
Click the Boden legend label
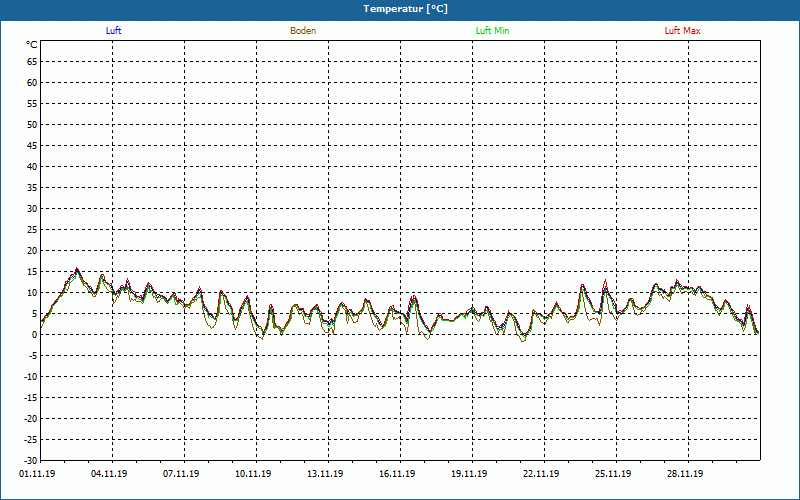pyautogui.click(x=303, y=31)
